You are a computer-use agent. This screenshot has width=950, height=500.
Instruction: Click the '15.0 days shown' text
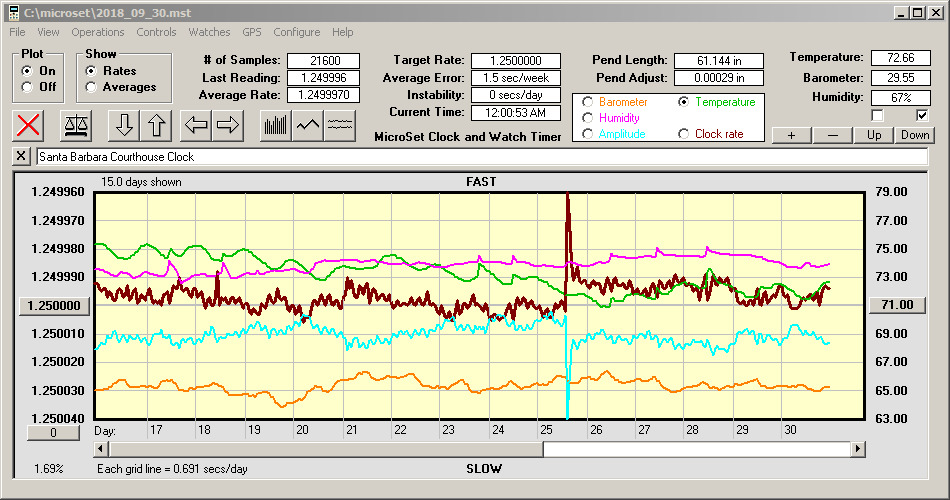point(141,182)
